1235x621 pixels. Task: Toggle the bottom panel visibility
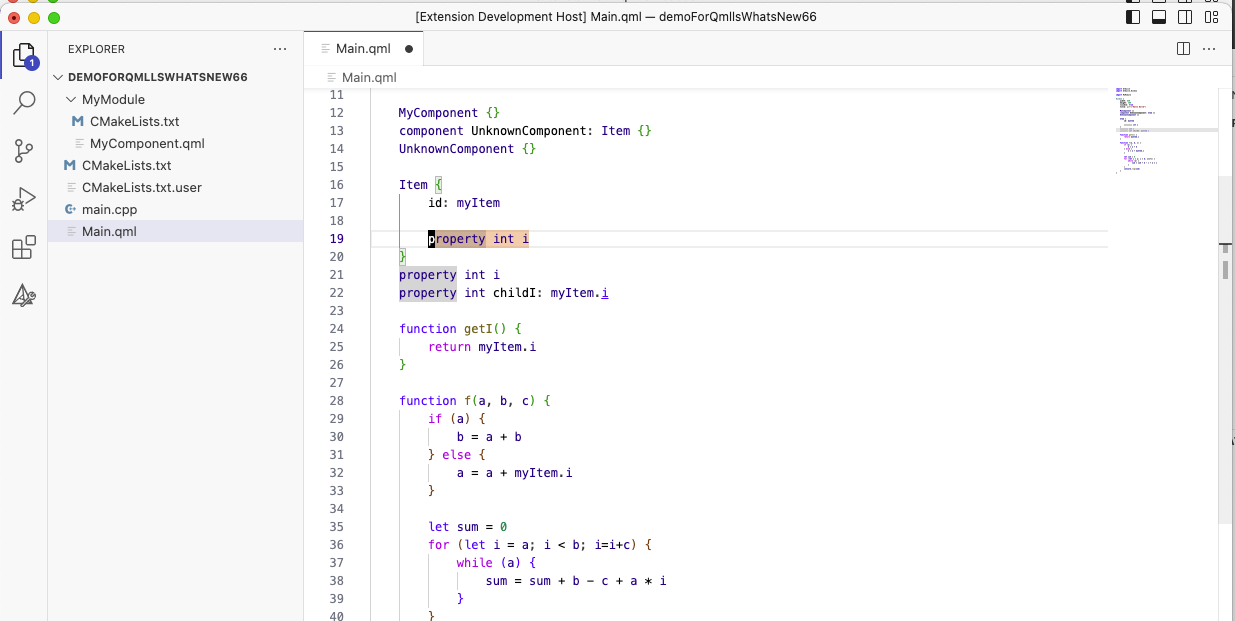(1159, 17)
